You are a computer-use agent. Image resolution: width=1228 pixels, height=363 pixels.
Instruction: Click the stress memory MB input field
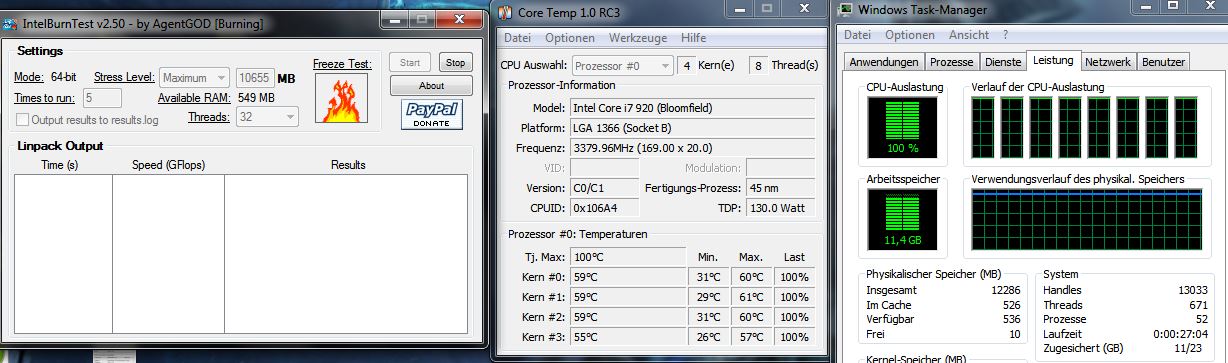pyautogui.click(x=255, y=78)
